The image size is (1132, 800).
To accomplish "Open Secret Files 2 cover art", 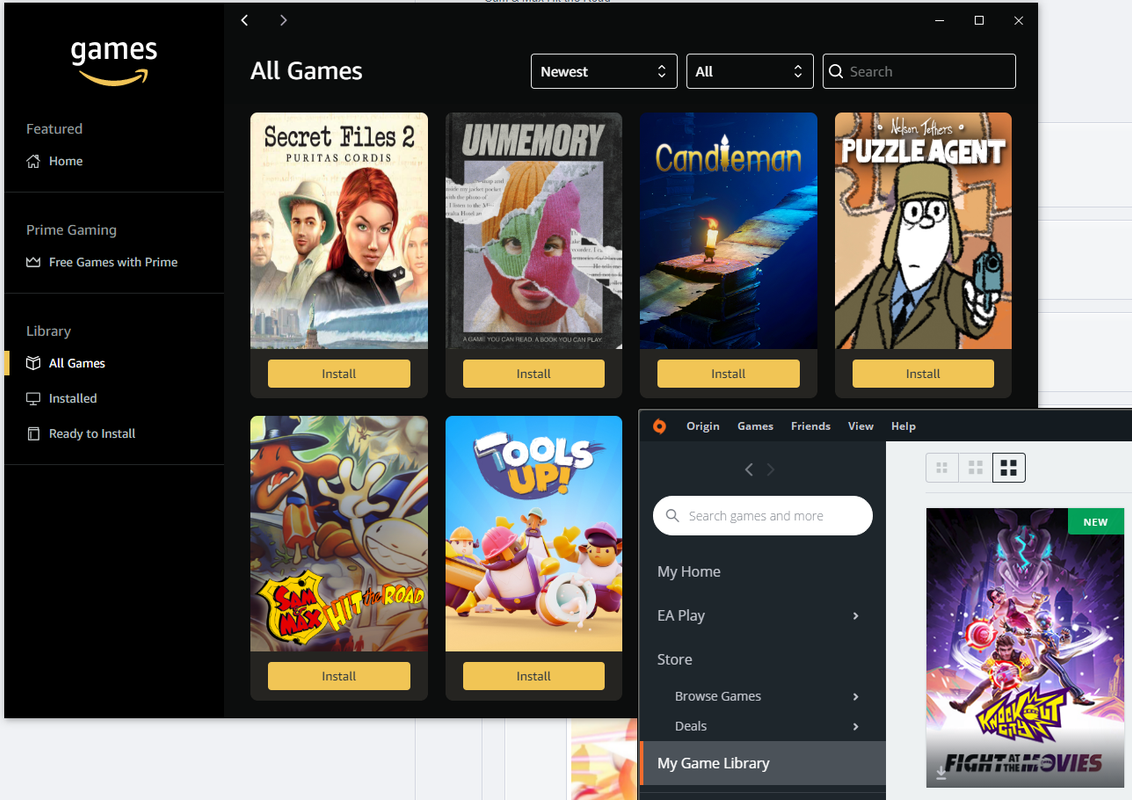I will [x=339, y=230].
